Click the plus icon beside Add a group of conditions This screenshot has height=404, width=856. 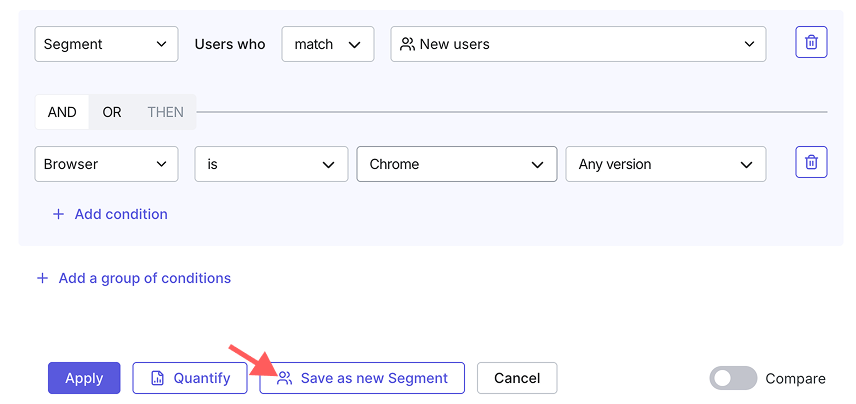pyautogui.click(x=42, y=278)
